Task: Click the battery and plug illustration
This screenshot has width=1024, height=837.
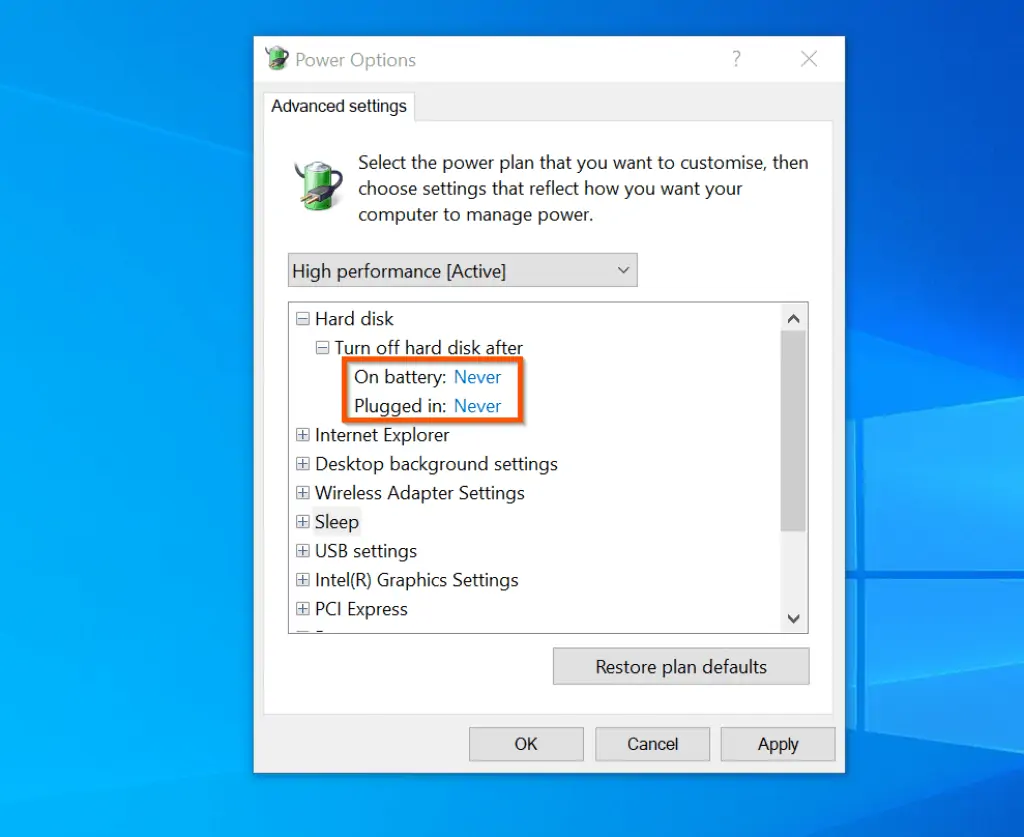Action: 317,186
